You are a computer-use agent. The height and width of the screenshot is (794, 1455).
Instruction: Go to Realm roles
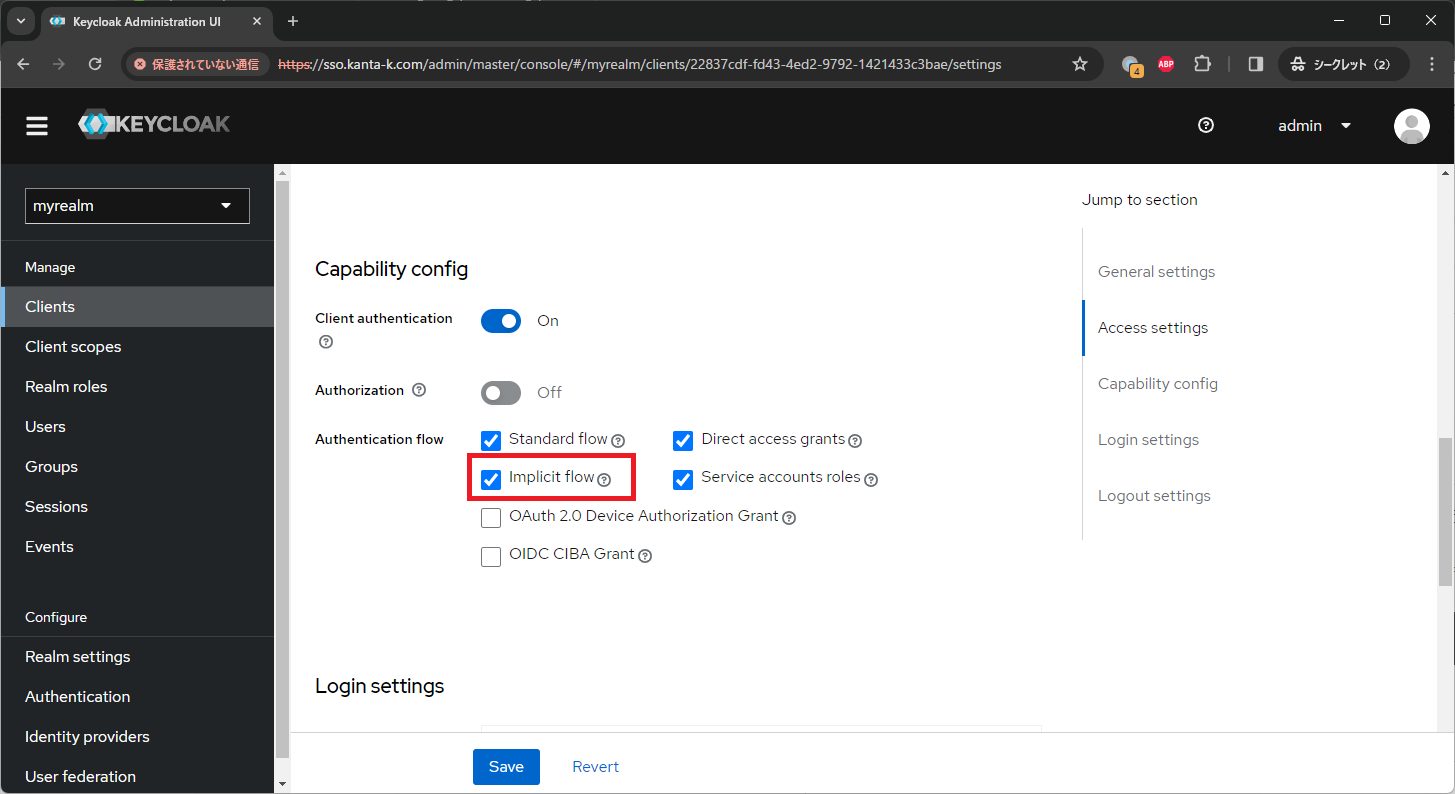[x=137, y=387]
